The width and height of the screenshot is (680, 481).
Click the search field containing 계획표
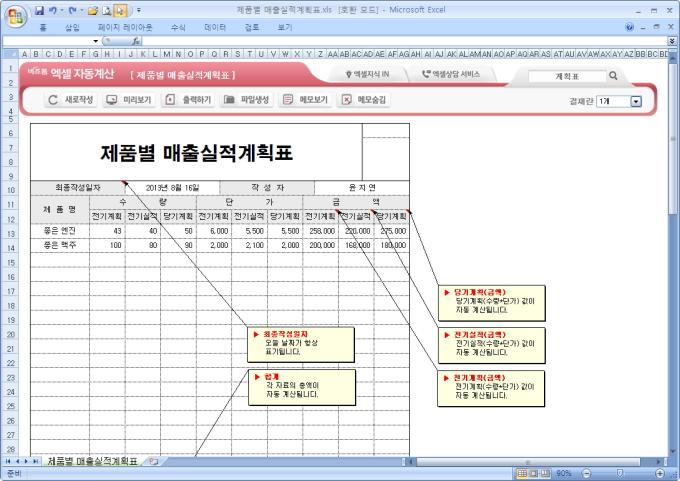click(567, 76)
